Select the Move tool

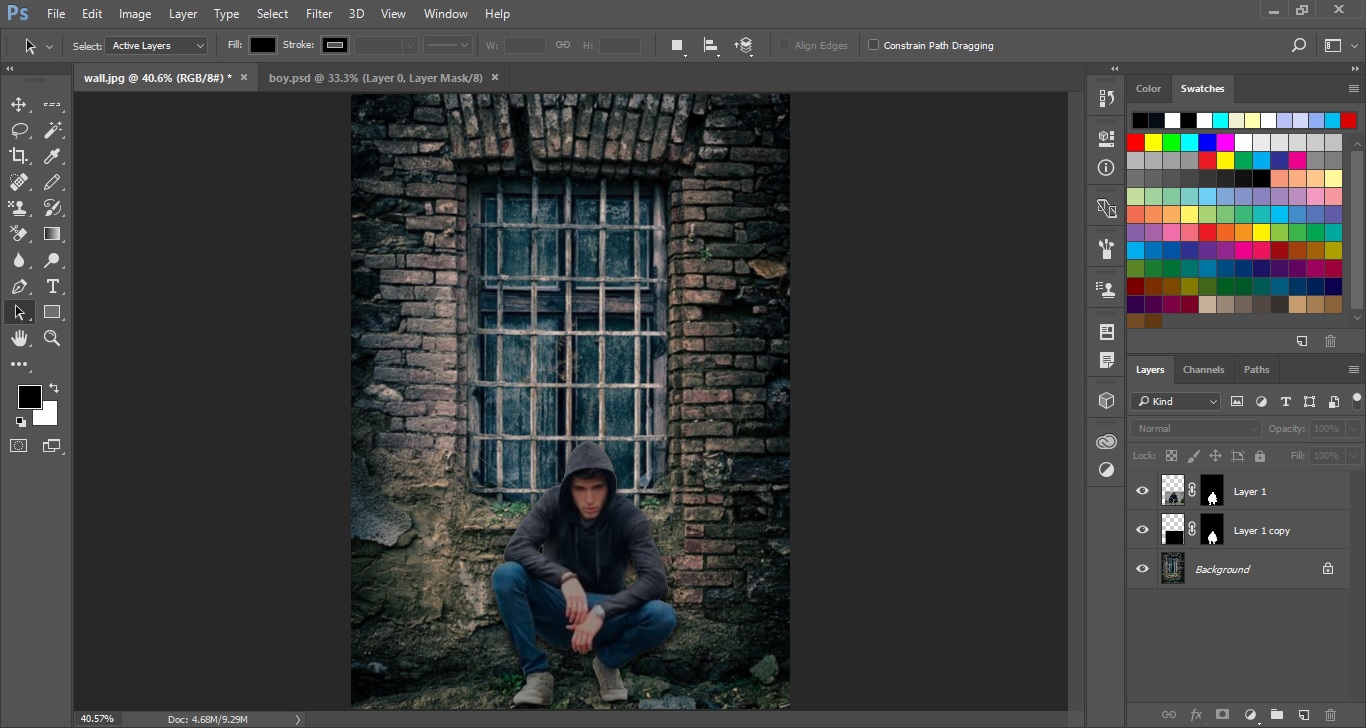tap(19, 105)
